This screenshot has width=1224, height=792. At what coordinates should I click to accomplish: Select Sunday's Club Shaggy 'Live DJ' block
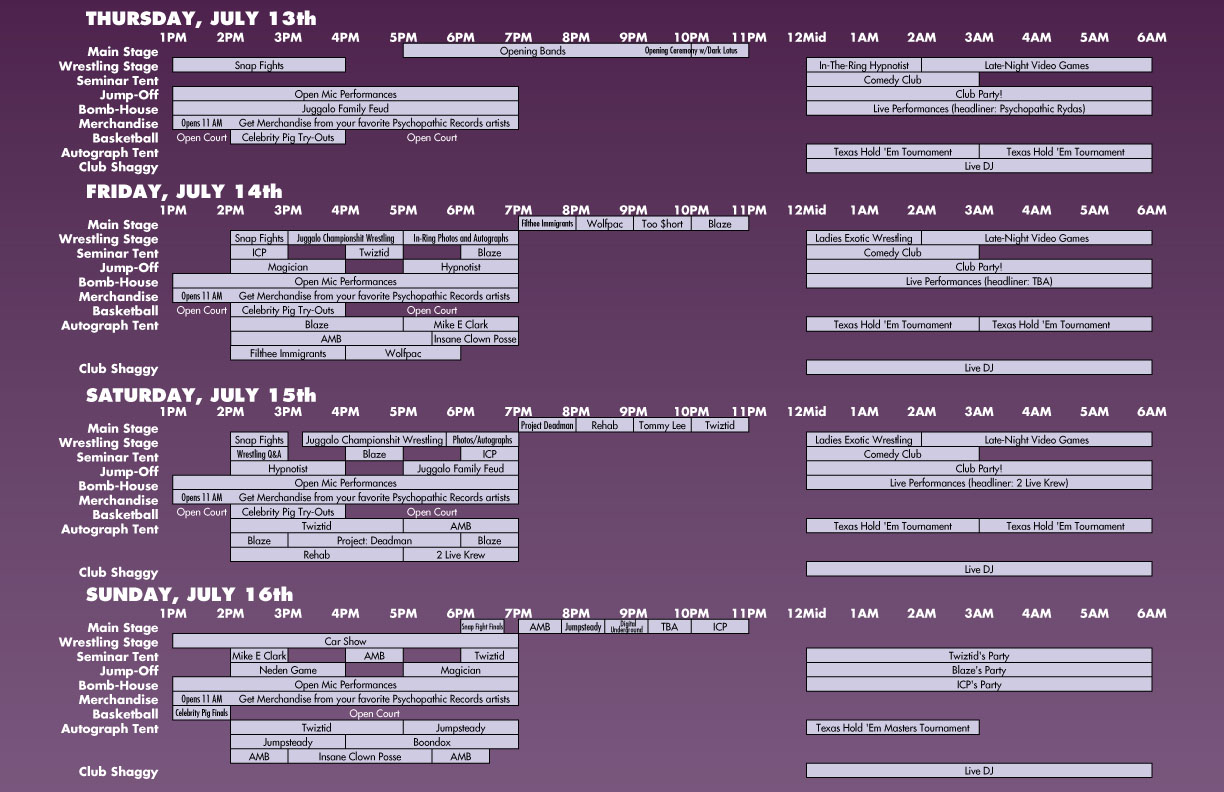pyautogui.click(x=979, y=771)
